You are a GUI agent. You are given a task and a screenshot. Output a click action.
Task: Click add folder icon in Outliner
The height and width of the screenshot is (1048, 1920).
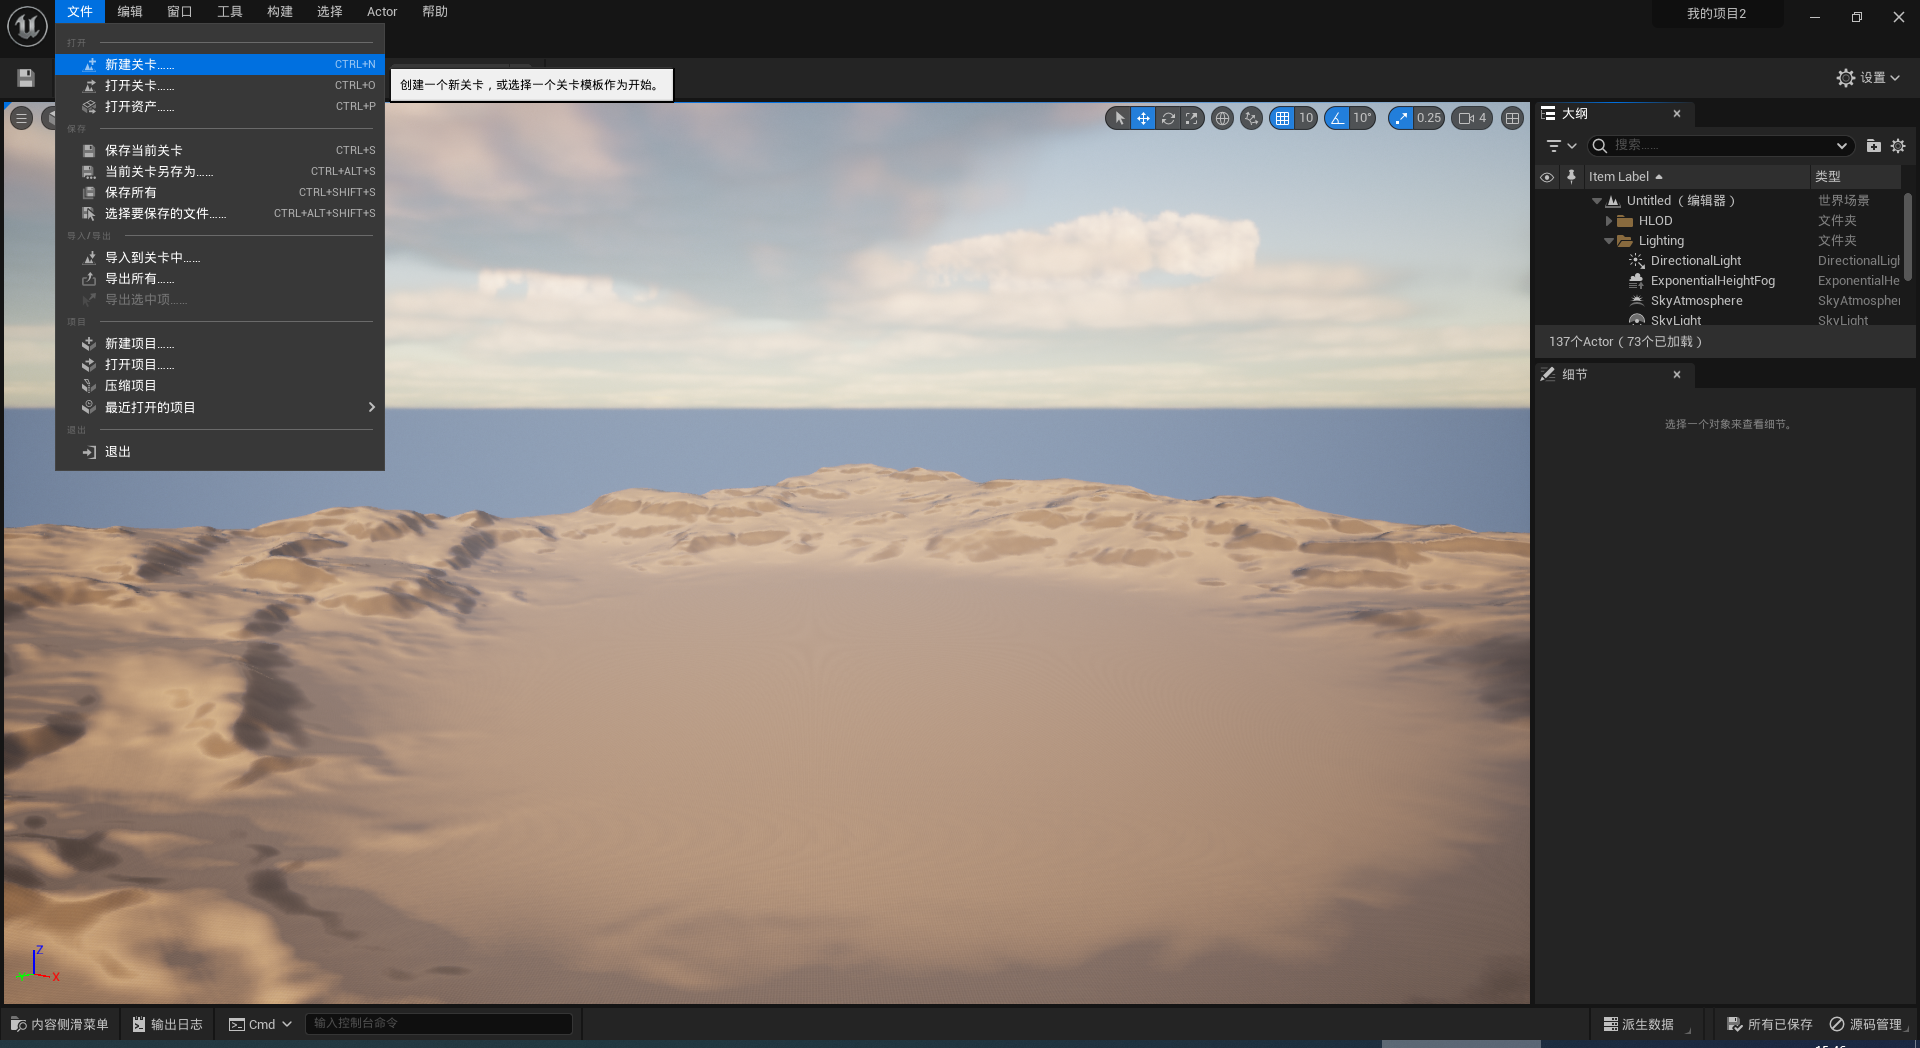click(1873, 146)
